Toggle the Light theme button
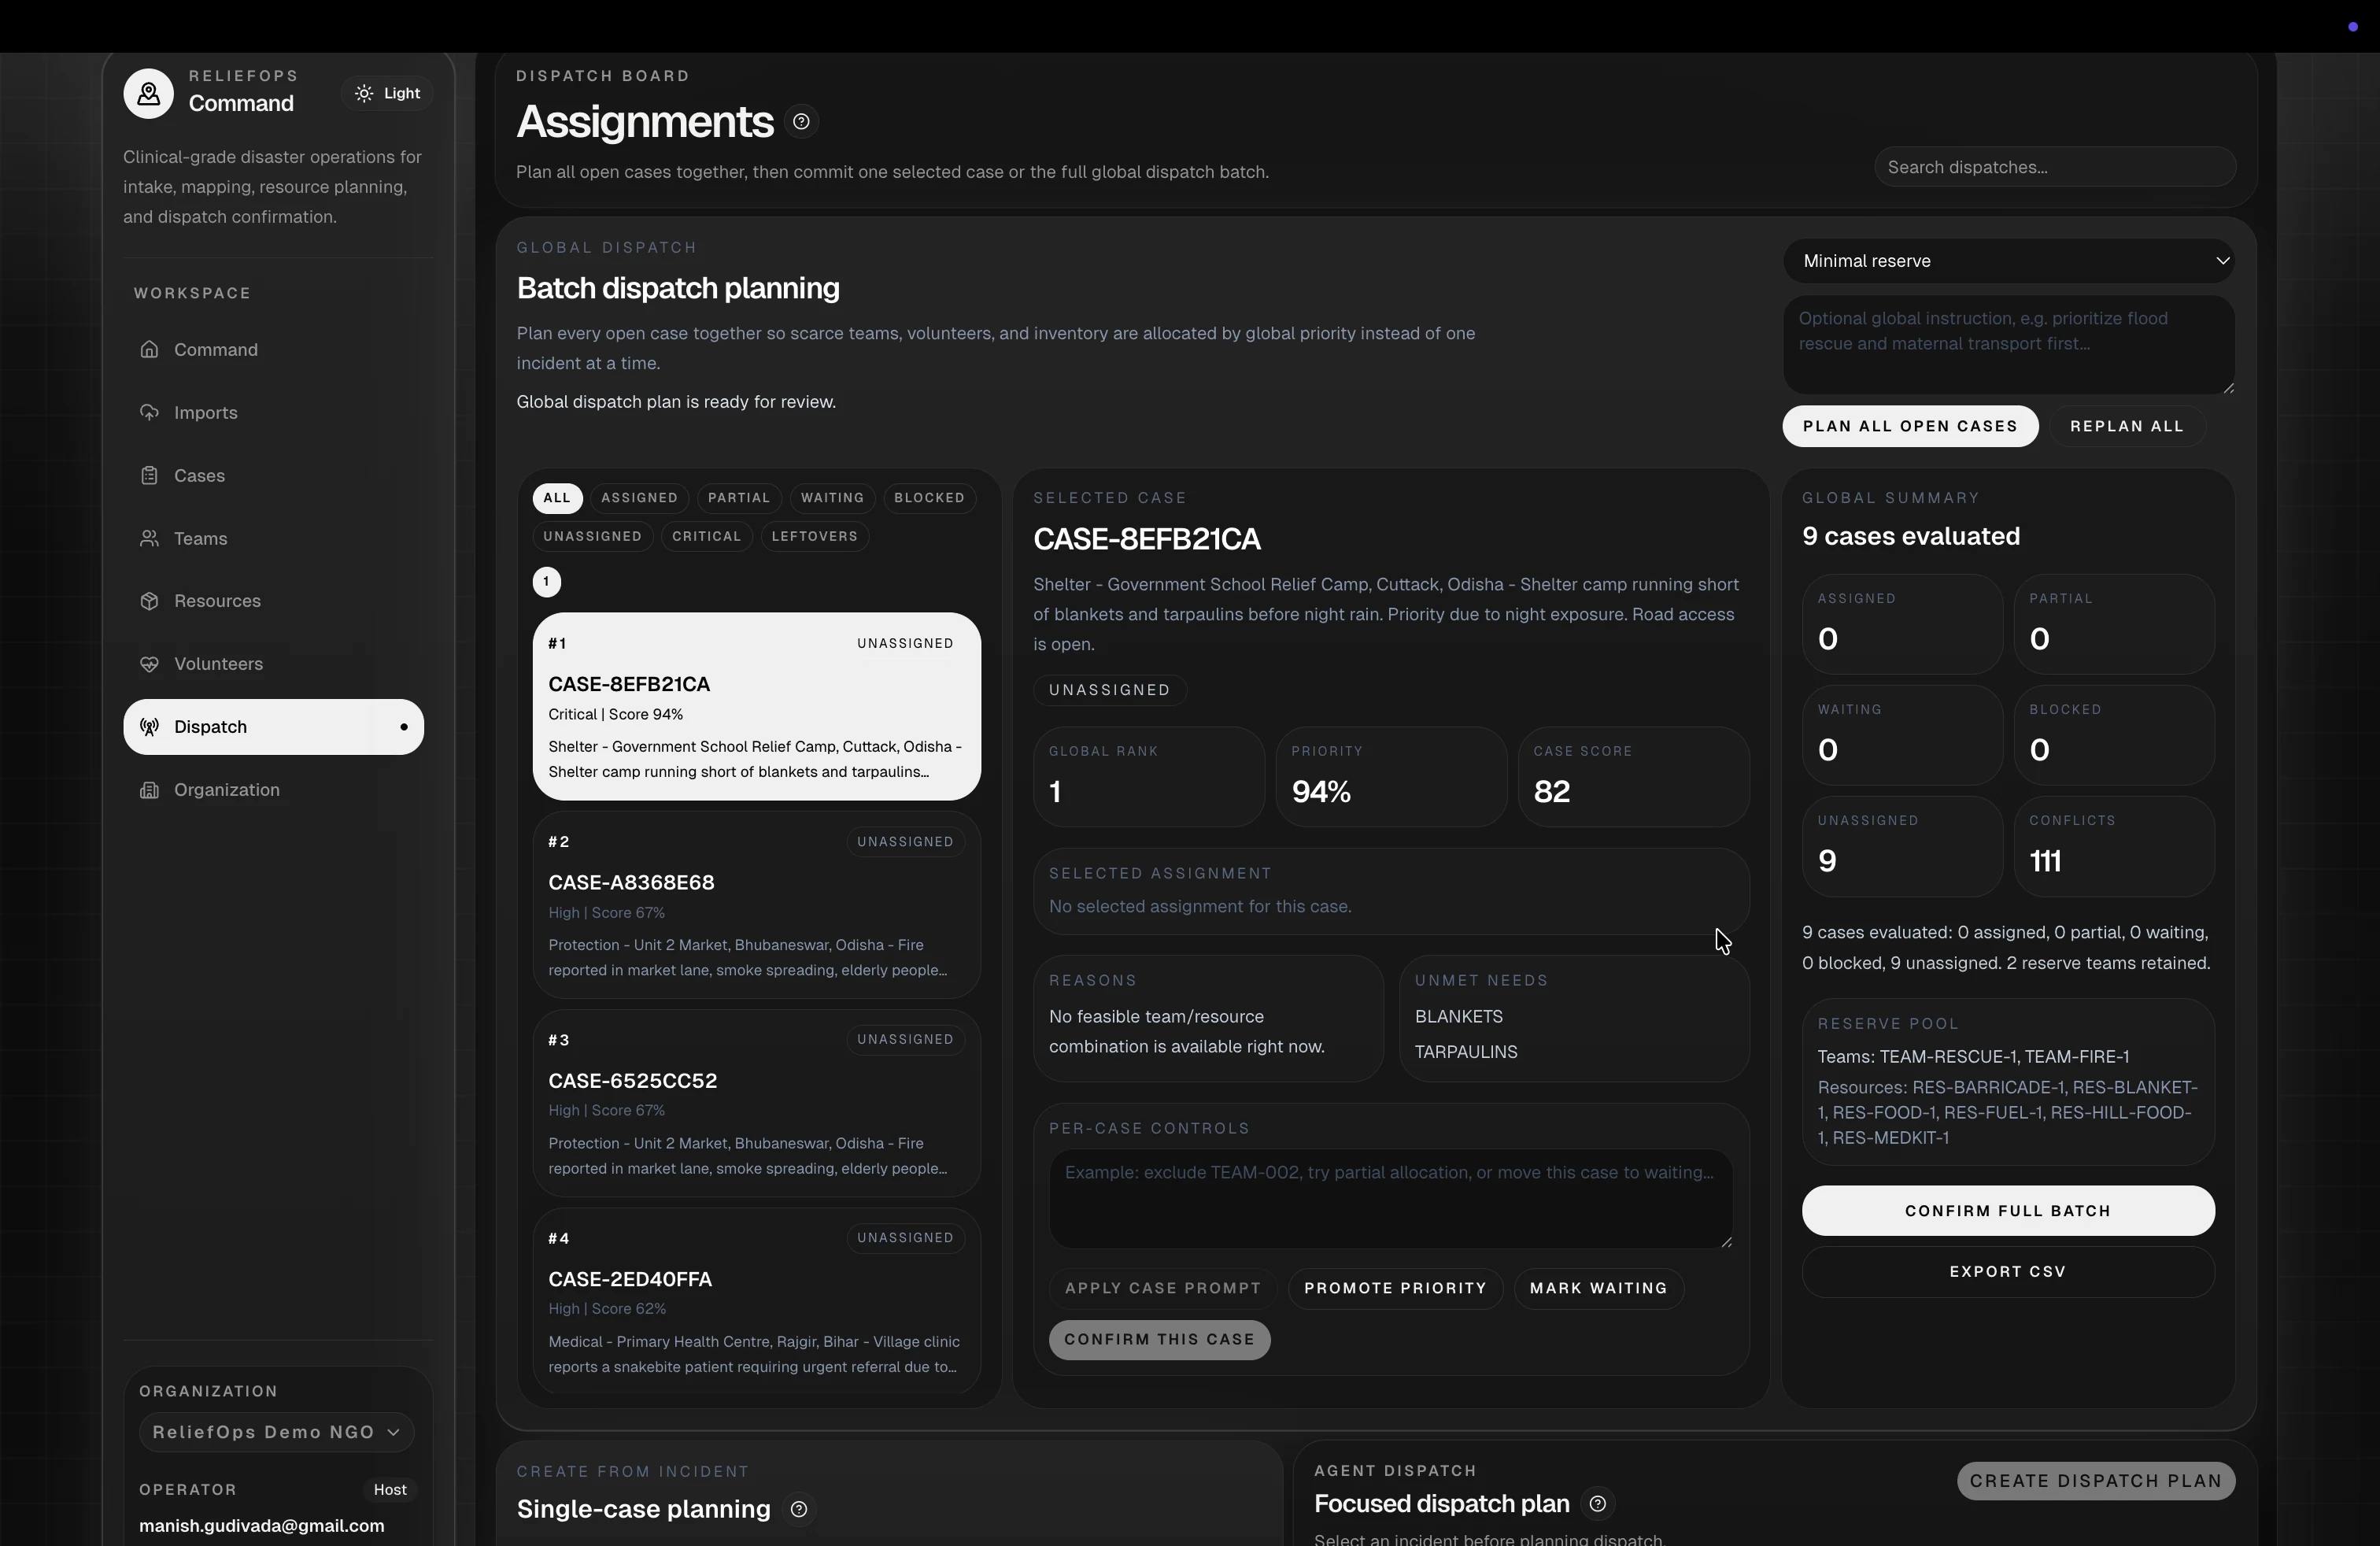2380x1546 pixels. click(388, 93)
